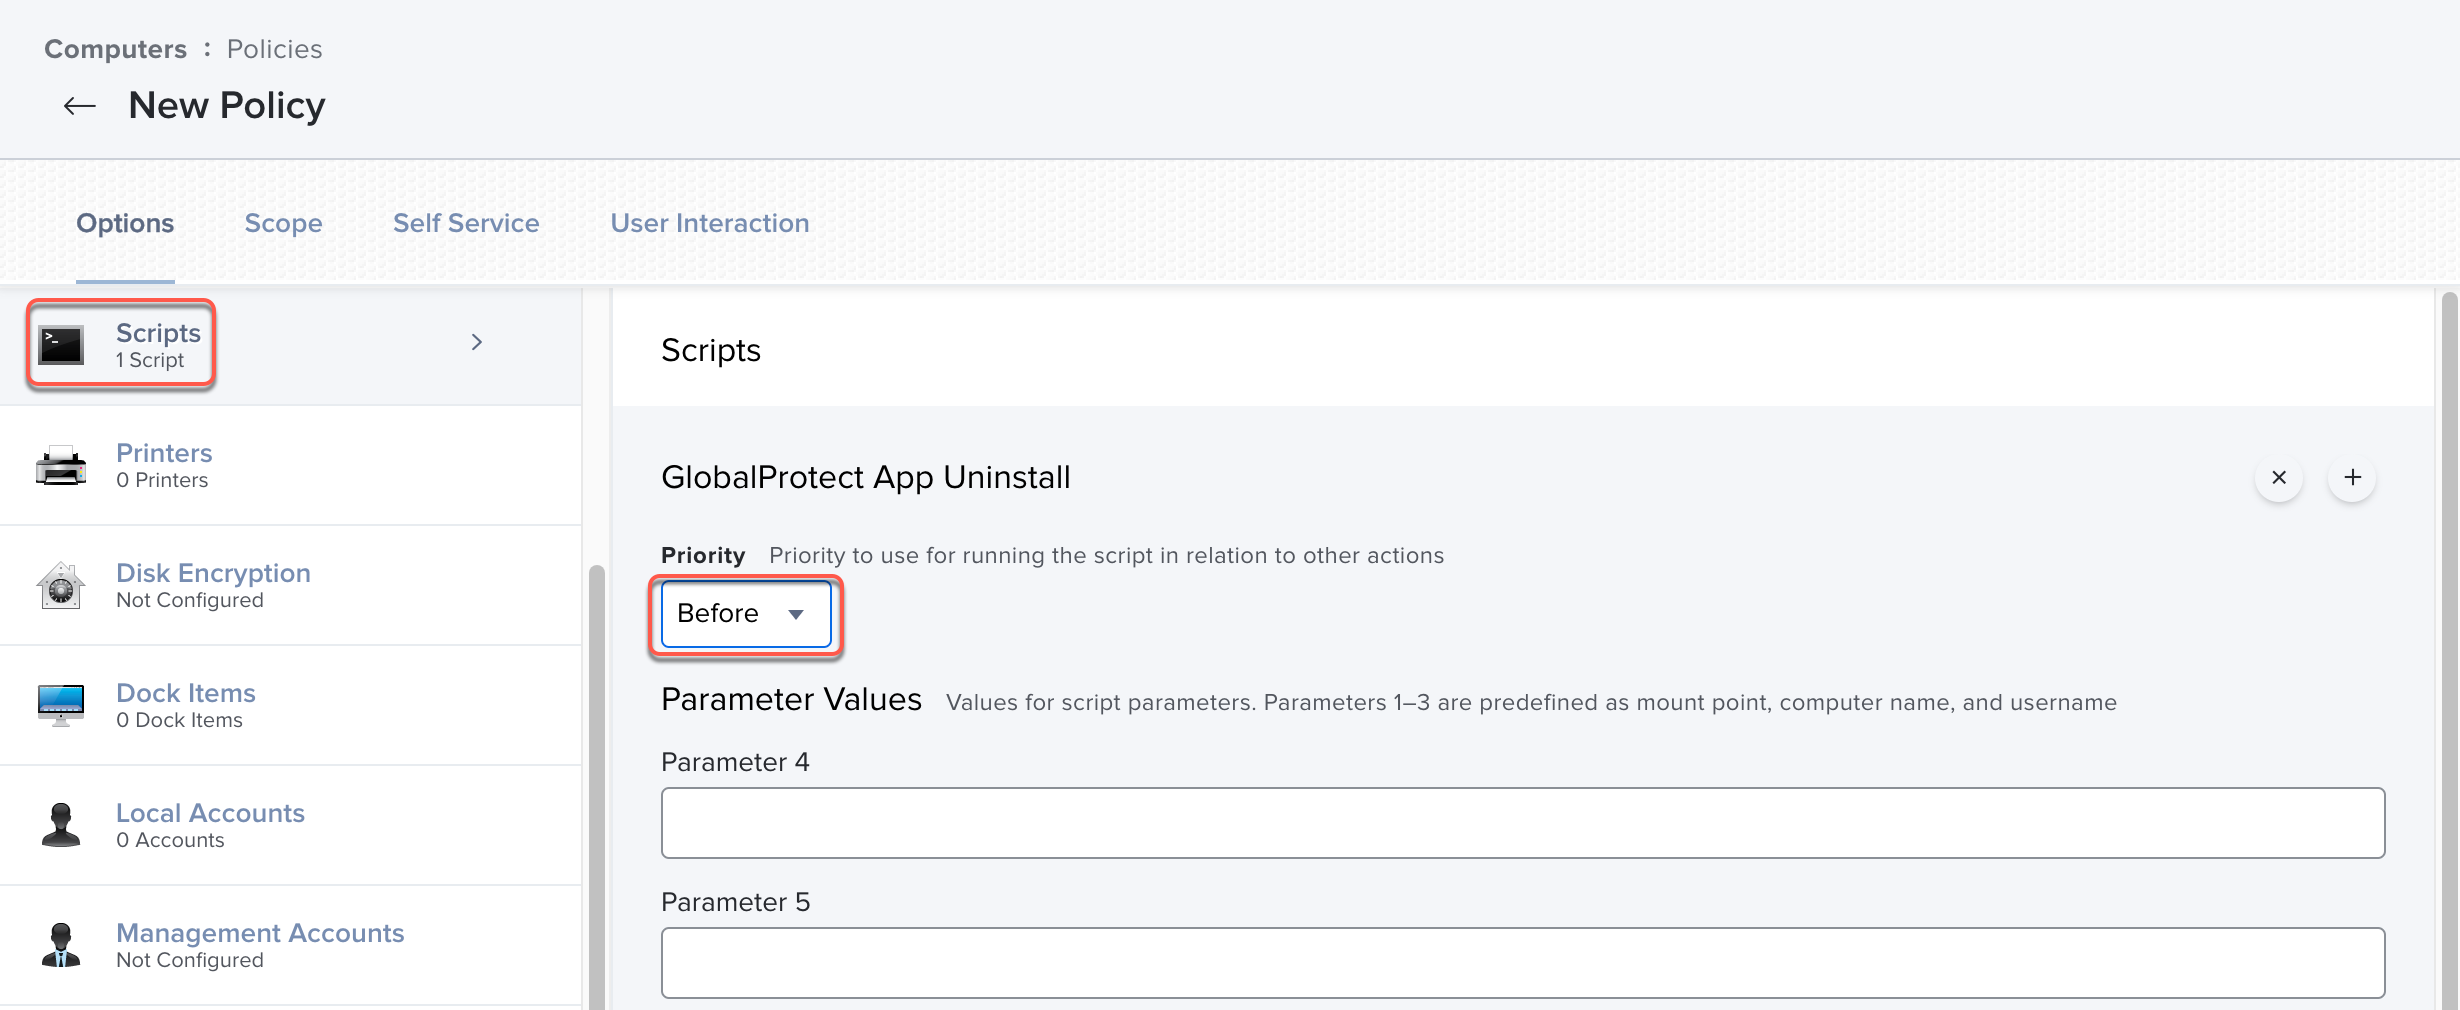The width and height of the screenshot is (2460, 1010).
Task: Open the Priority Before dropdown
Action: [x=745, y=614]
